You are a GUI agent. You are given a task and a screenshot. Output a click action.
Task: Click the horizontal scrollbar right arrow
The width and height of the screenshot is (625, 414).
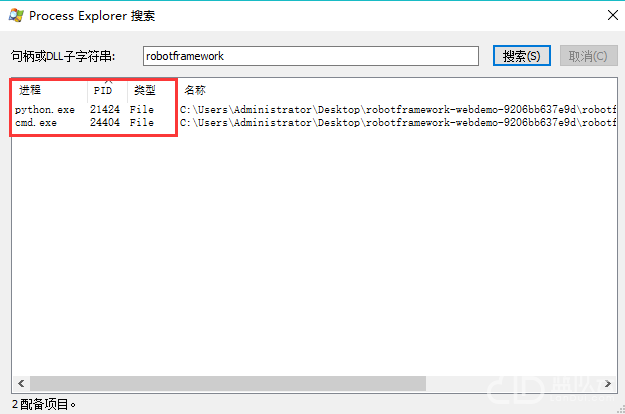click(608, 383)
